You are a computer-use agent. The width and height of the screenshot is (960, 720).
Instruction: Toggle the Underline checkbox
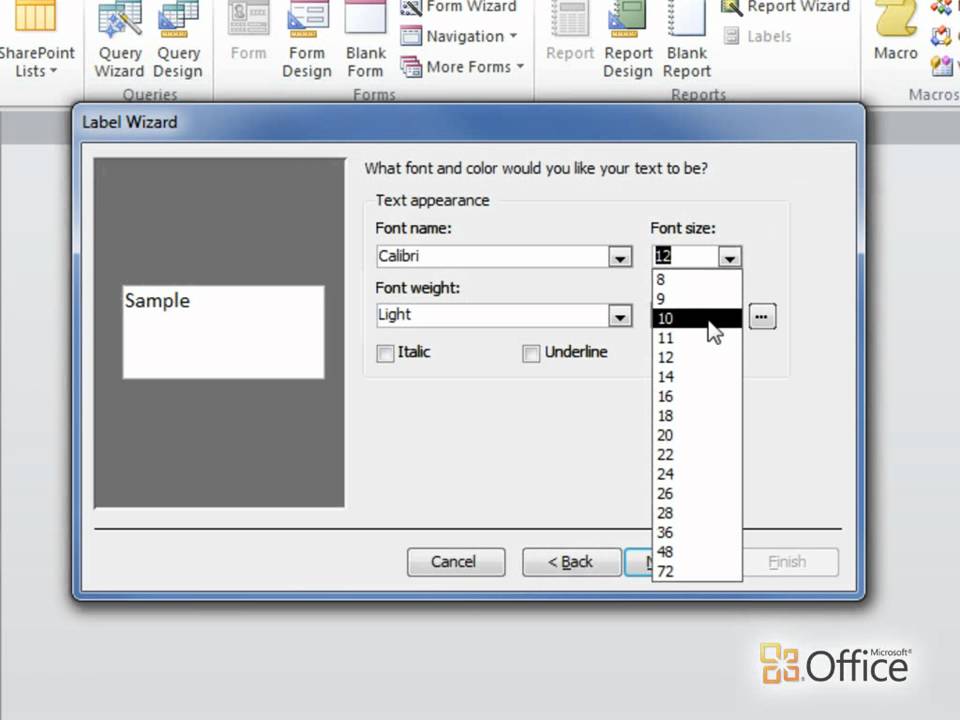531,353
